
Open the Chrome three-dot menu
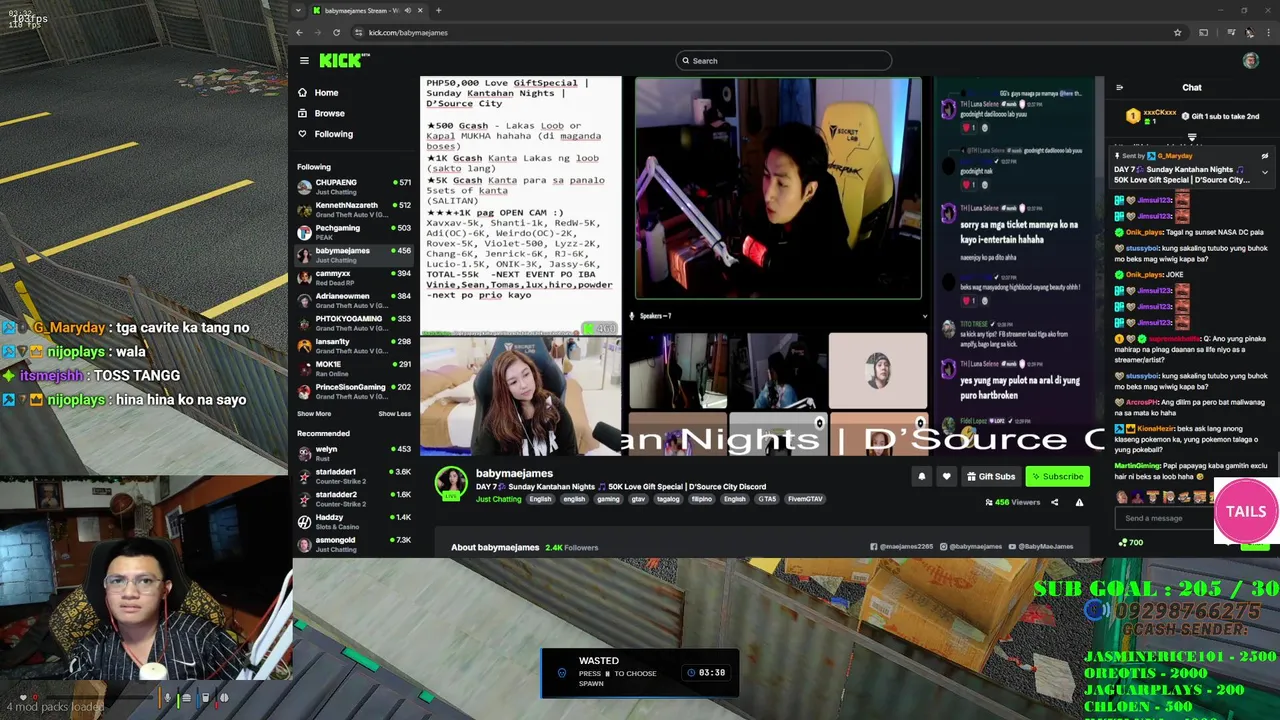[x=1268, y=32]
